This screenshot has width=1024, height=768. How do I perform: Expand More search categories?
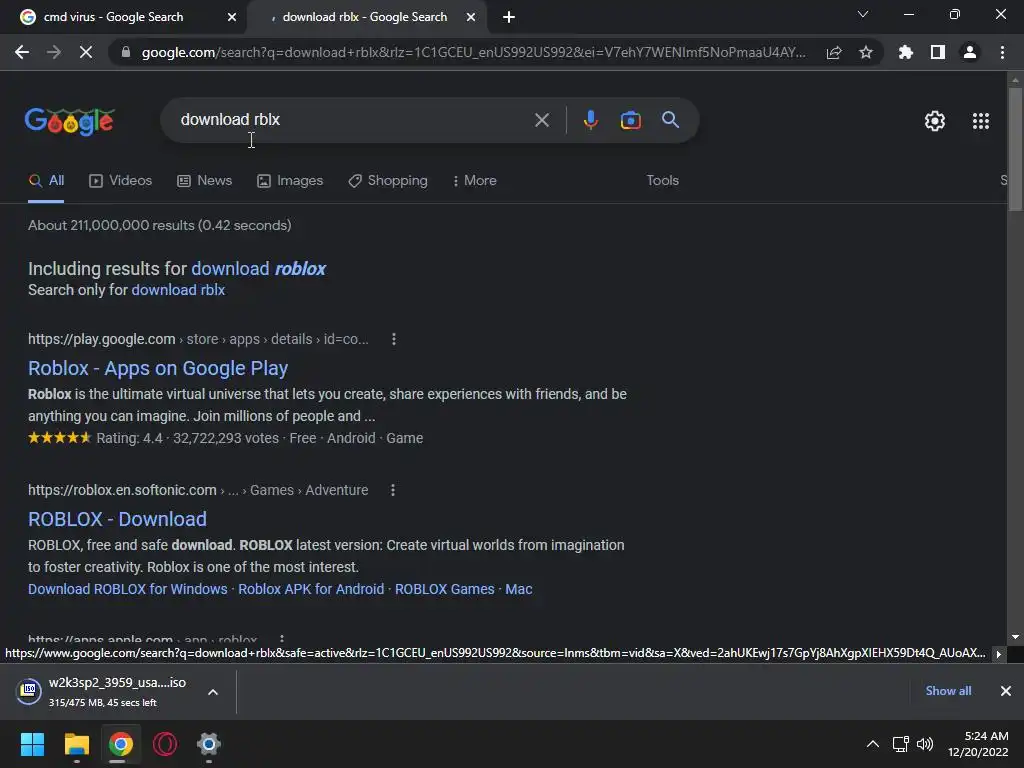coord(475,181)
